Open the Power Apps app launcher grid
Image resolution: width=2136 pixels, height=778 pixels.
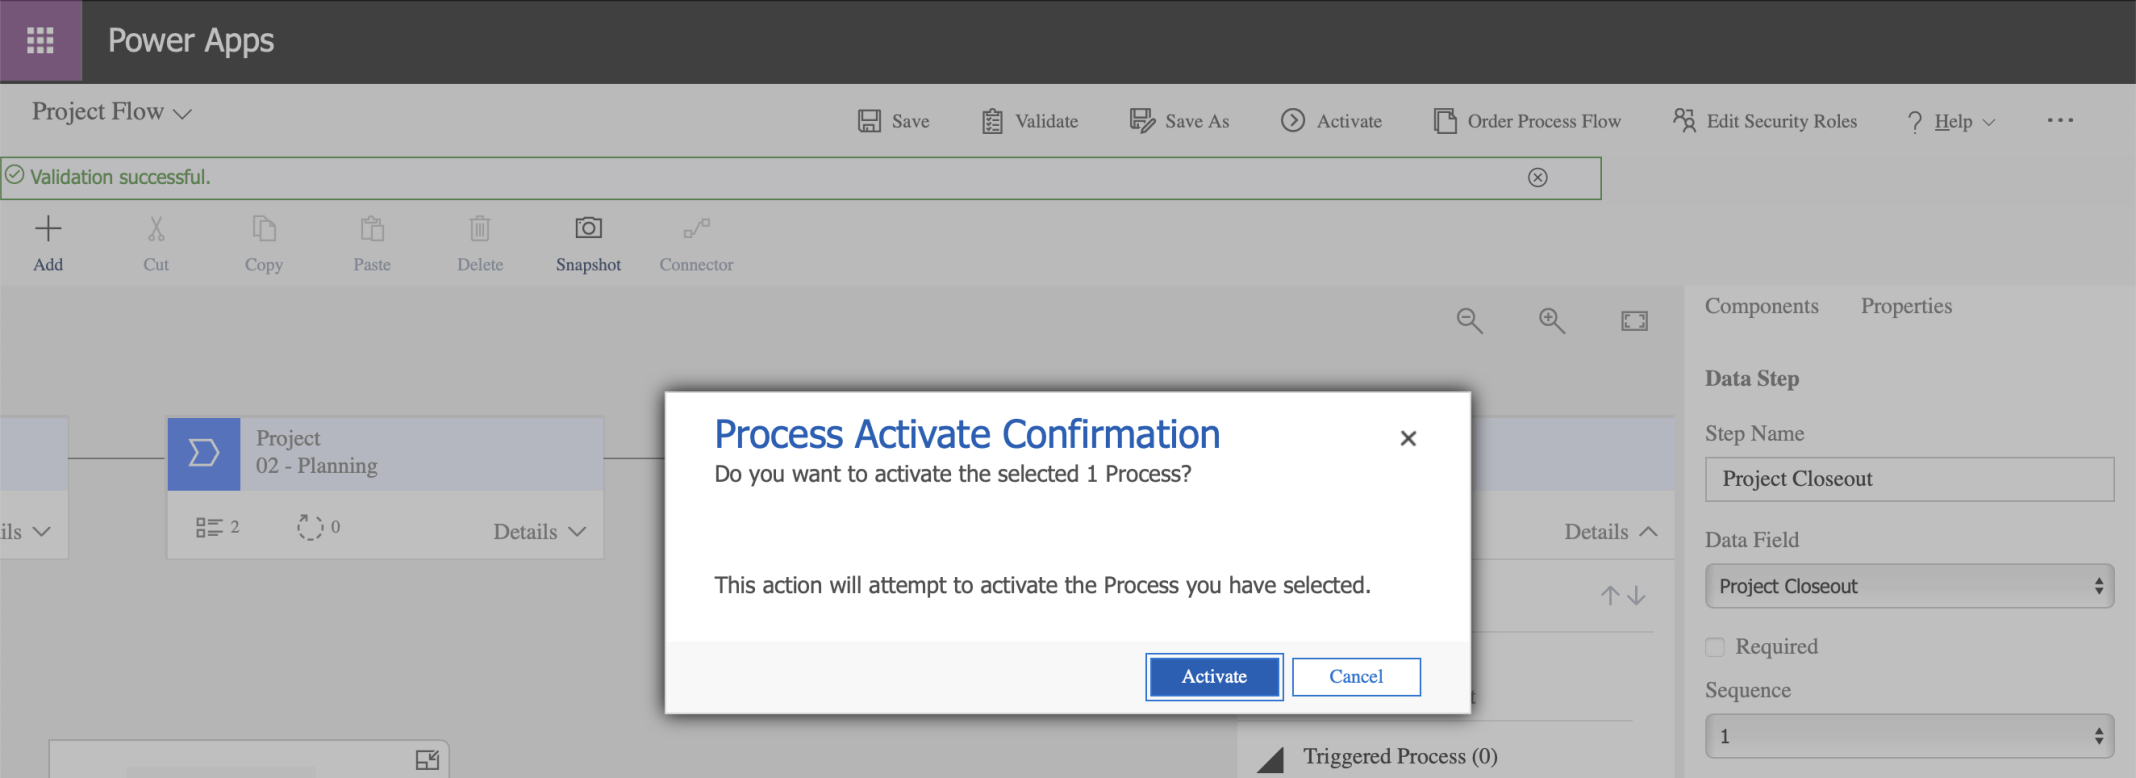point(40,41)
